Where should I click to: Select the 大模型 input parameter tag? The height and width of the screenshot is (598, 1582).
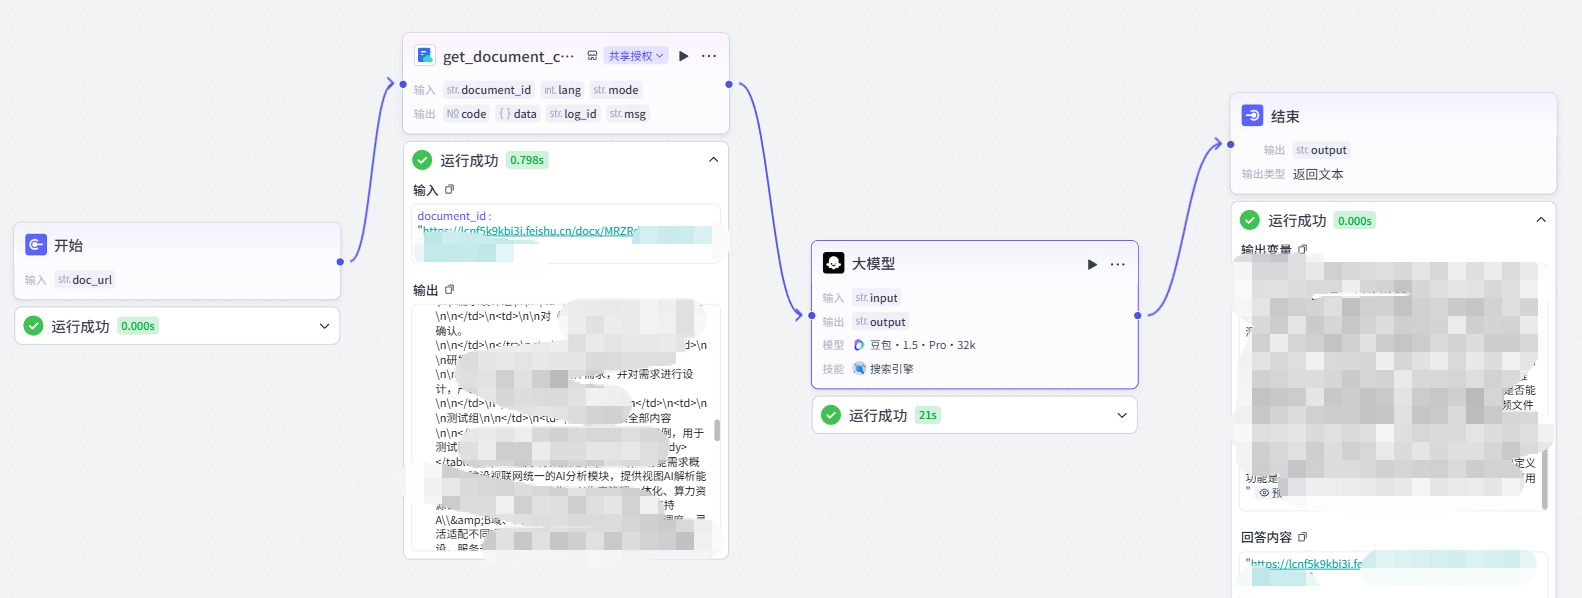[877, 298]
